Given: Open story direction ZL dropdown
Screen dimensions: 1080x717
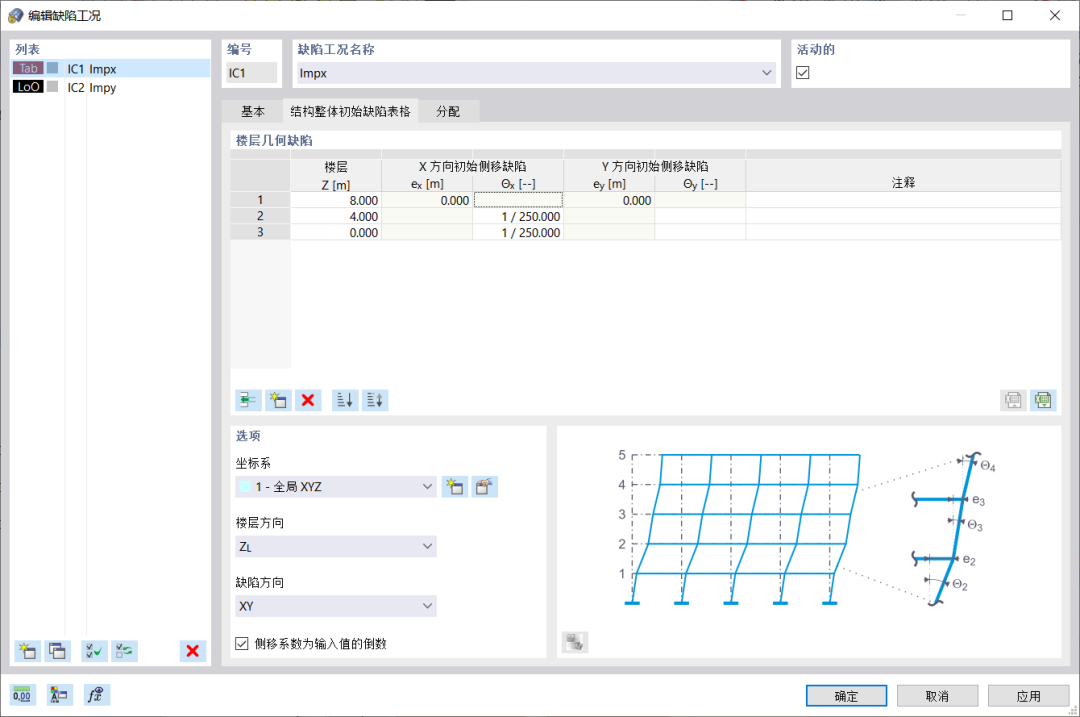Looking at the screenshot, I should coord(427,546).
